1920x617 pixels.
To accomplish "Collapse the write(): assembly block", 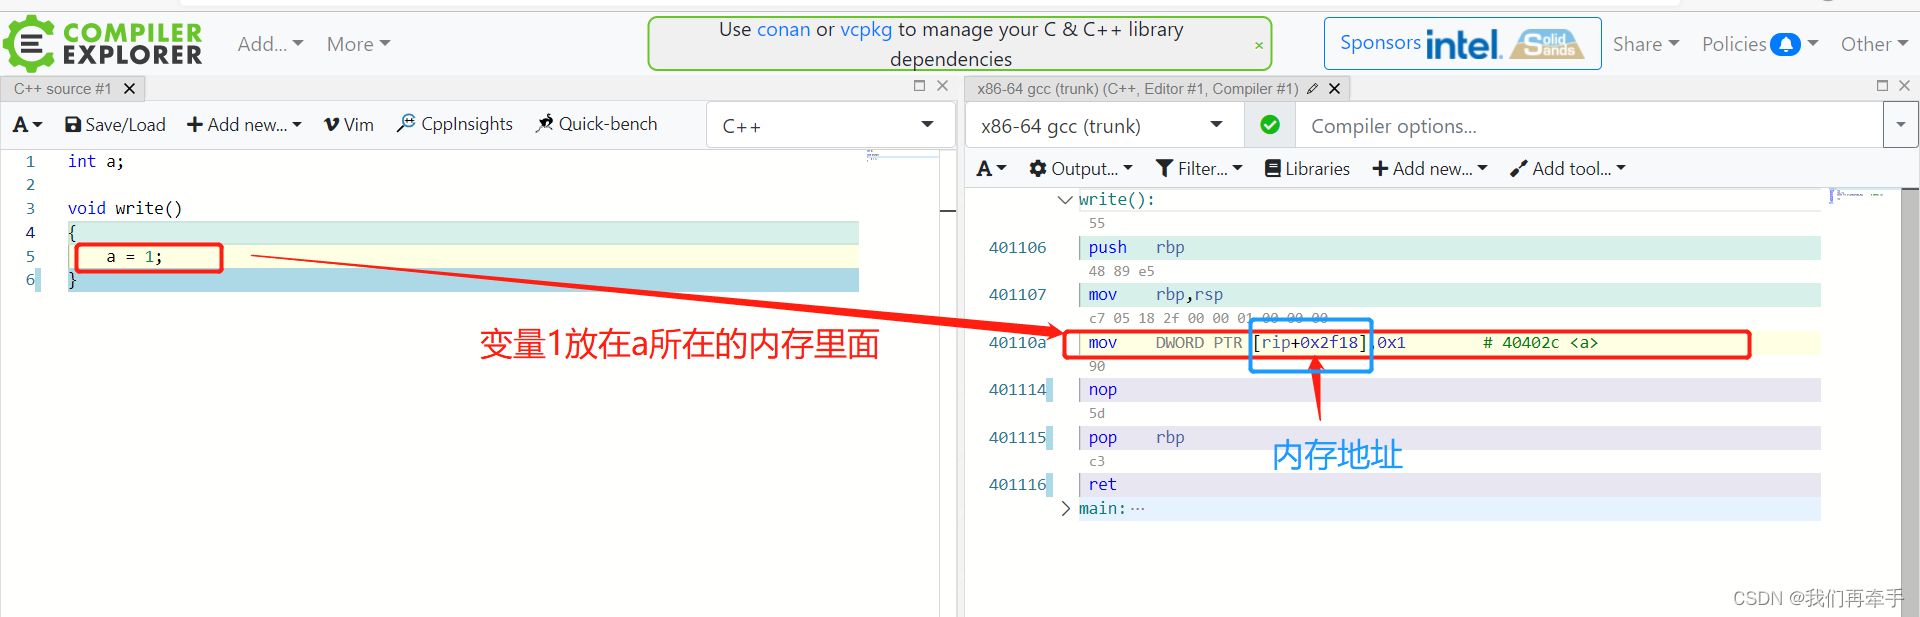I will 1065,200.
